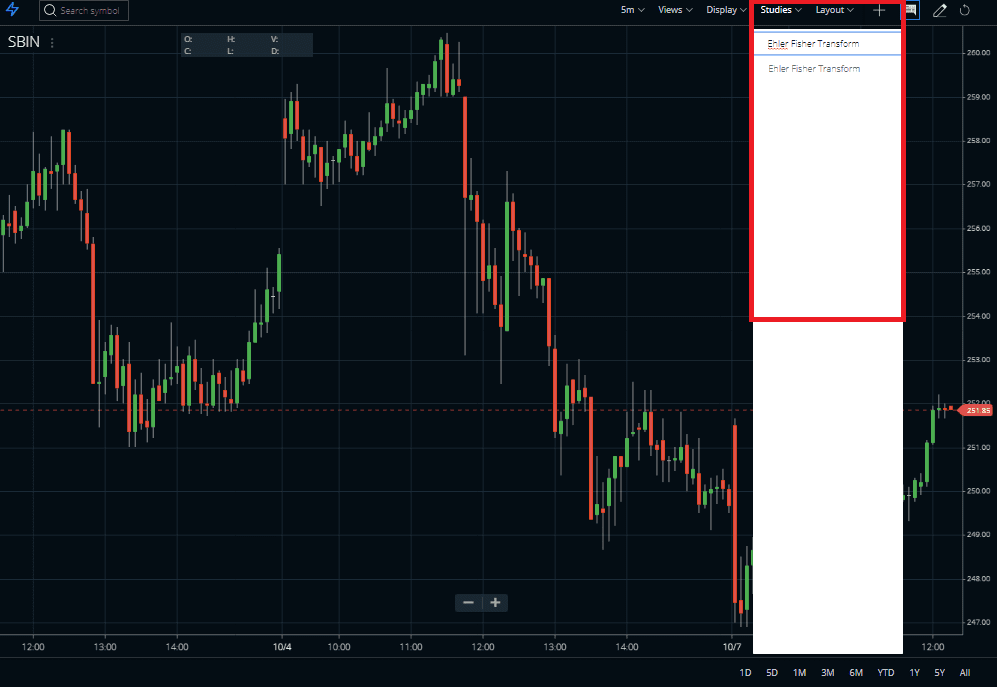
Task: Click the 255.00 price axis label
Action: coord(978,272)
